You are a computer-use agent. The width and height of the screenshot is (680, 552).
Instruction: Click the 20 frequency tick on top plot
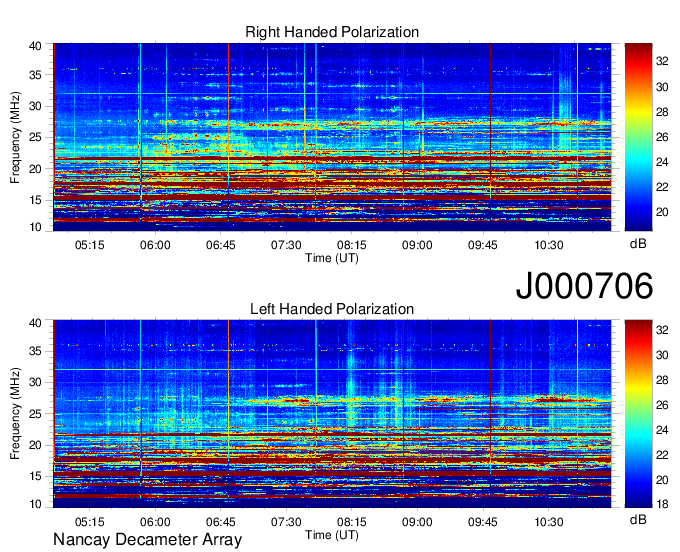pos(35,169)
